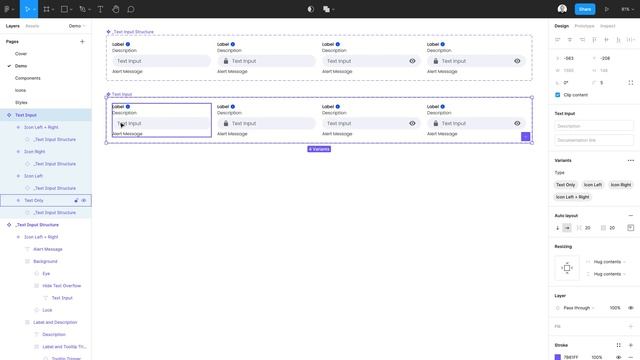Viewport: 640px width, 360px height.
Task: Toggle Clip content checkbox
Action: (x=558, y=95)
